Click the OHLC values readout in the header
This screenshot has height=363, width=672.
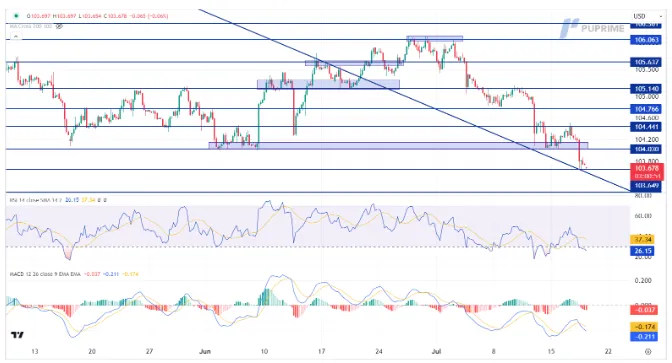click(x=97, y=16)
